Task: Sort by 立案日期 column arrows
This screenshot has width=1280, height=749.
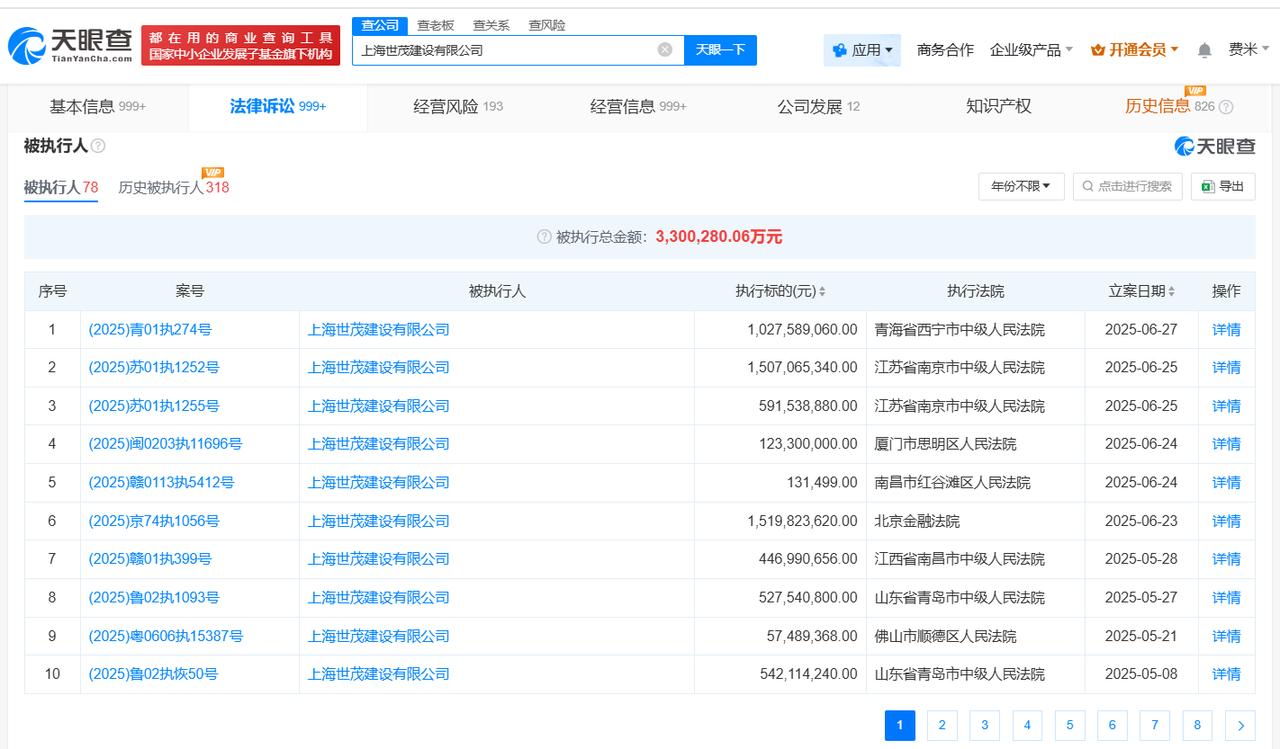Action: pos(1171,292)
